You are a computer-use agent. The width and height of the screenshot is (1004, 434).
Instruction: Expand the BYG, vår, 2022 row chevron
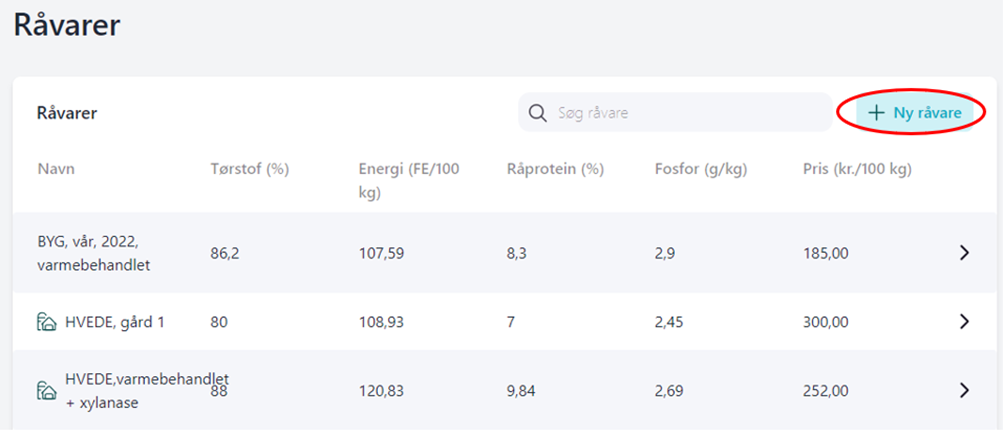(964, 253)
